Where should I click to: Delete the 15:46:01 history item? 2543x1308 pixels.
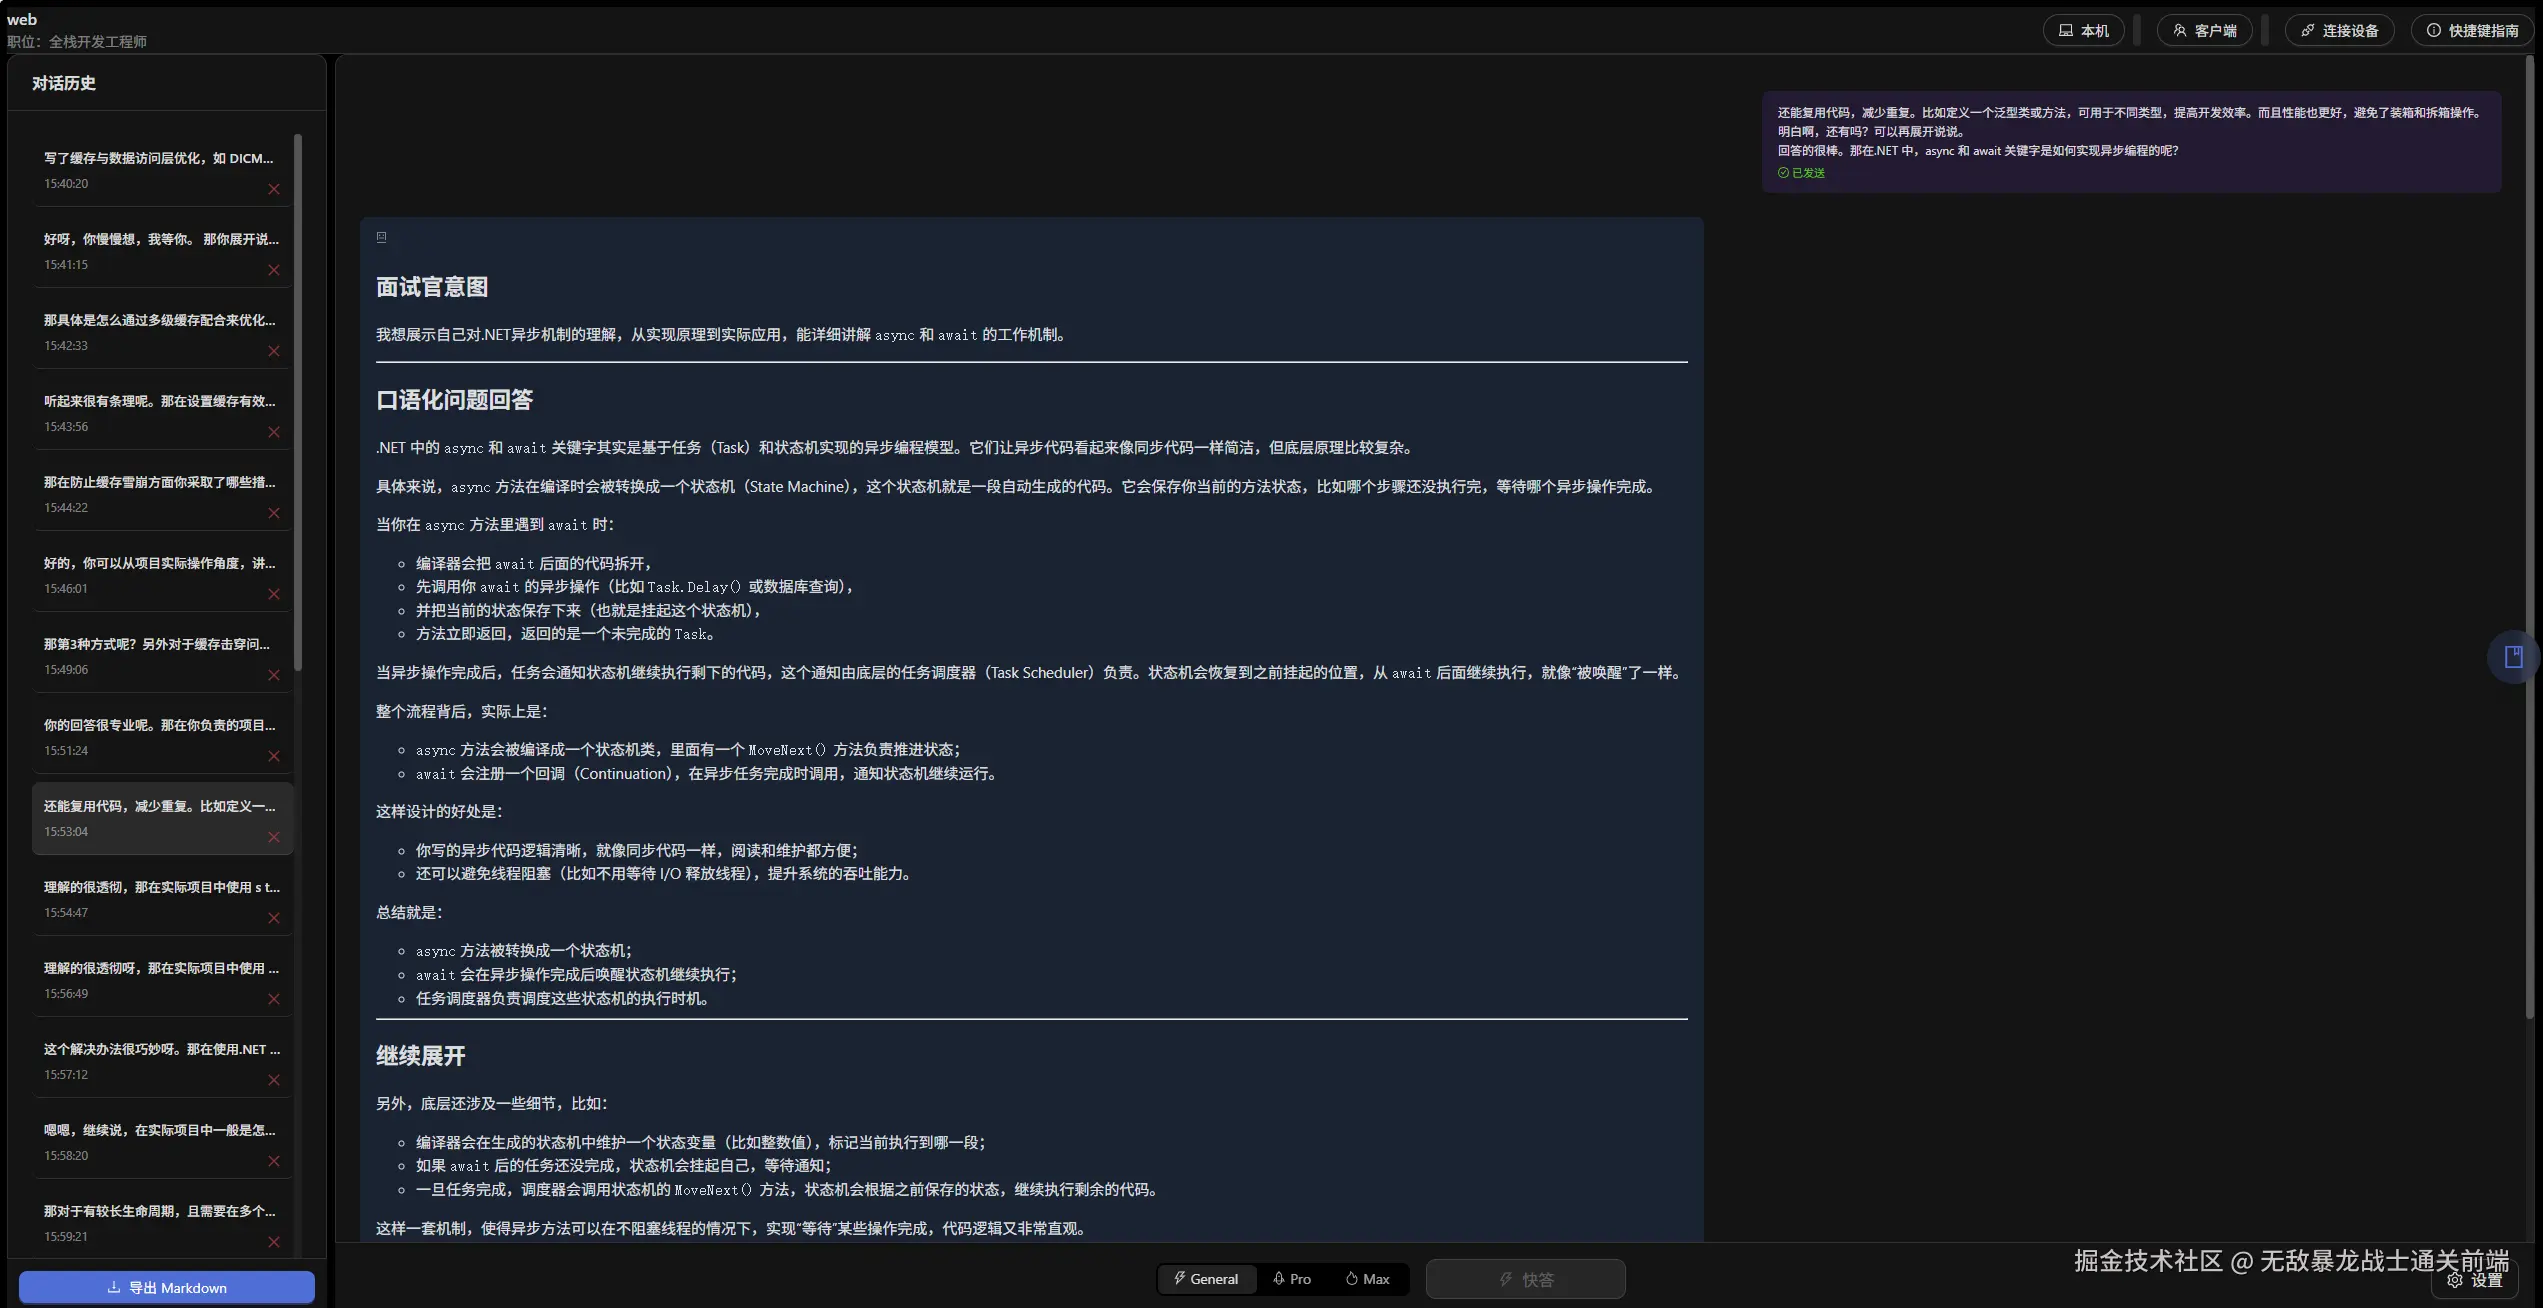tap(274, 594)
